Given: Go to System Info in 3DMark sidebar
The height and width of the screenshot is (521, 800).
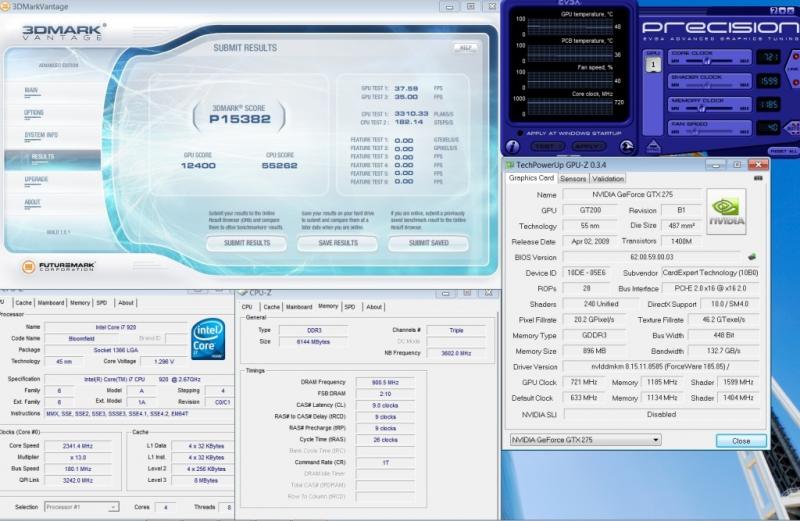Looking at the screenshot, I should (x=41, y=135).
